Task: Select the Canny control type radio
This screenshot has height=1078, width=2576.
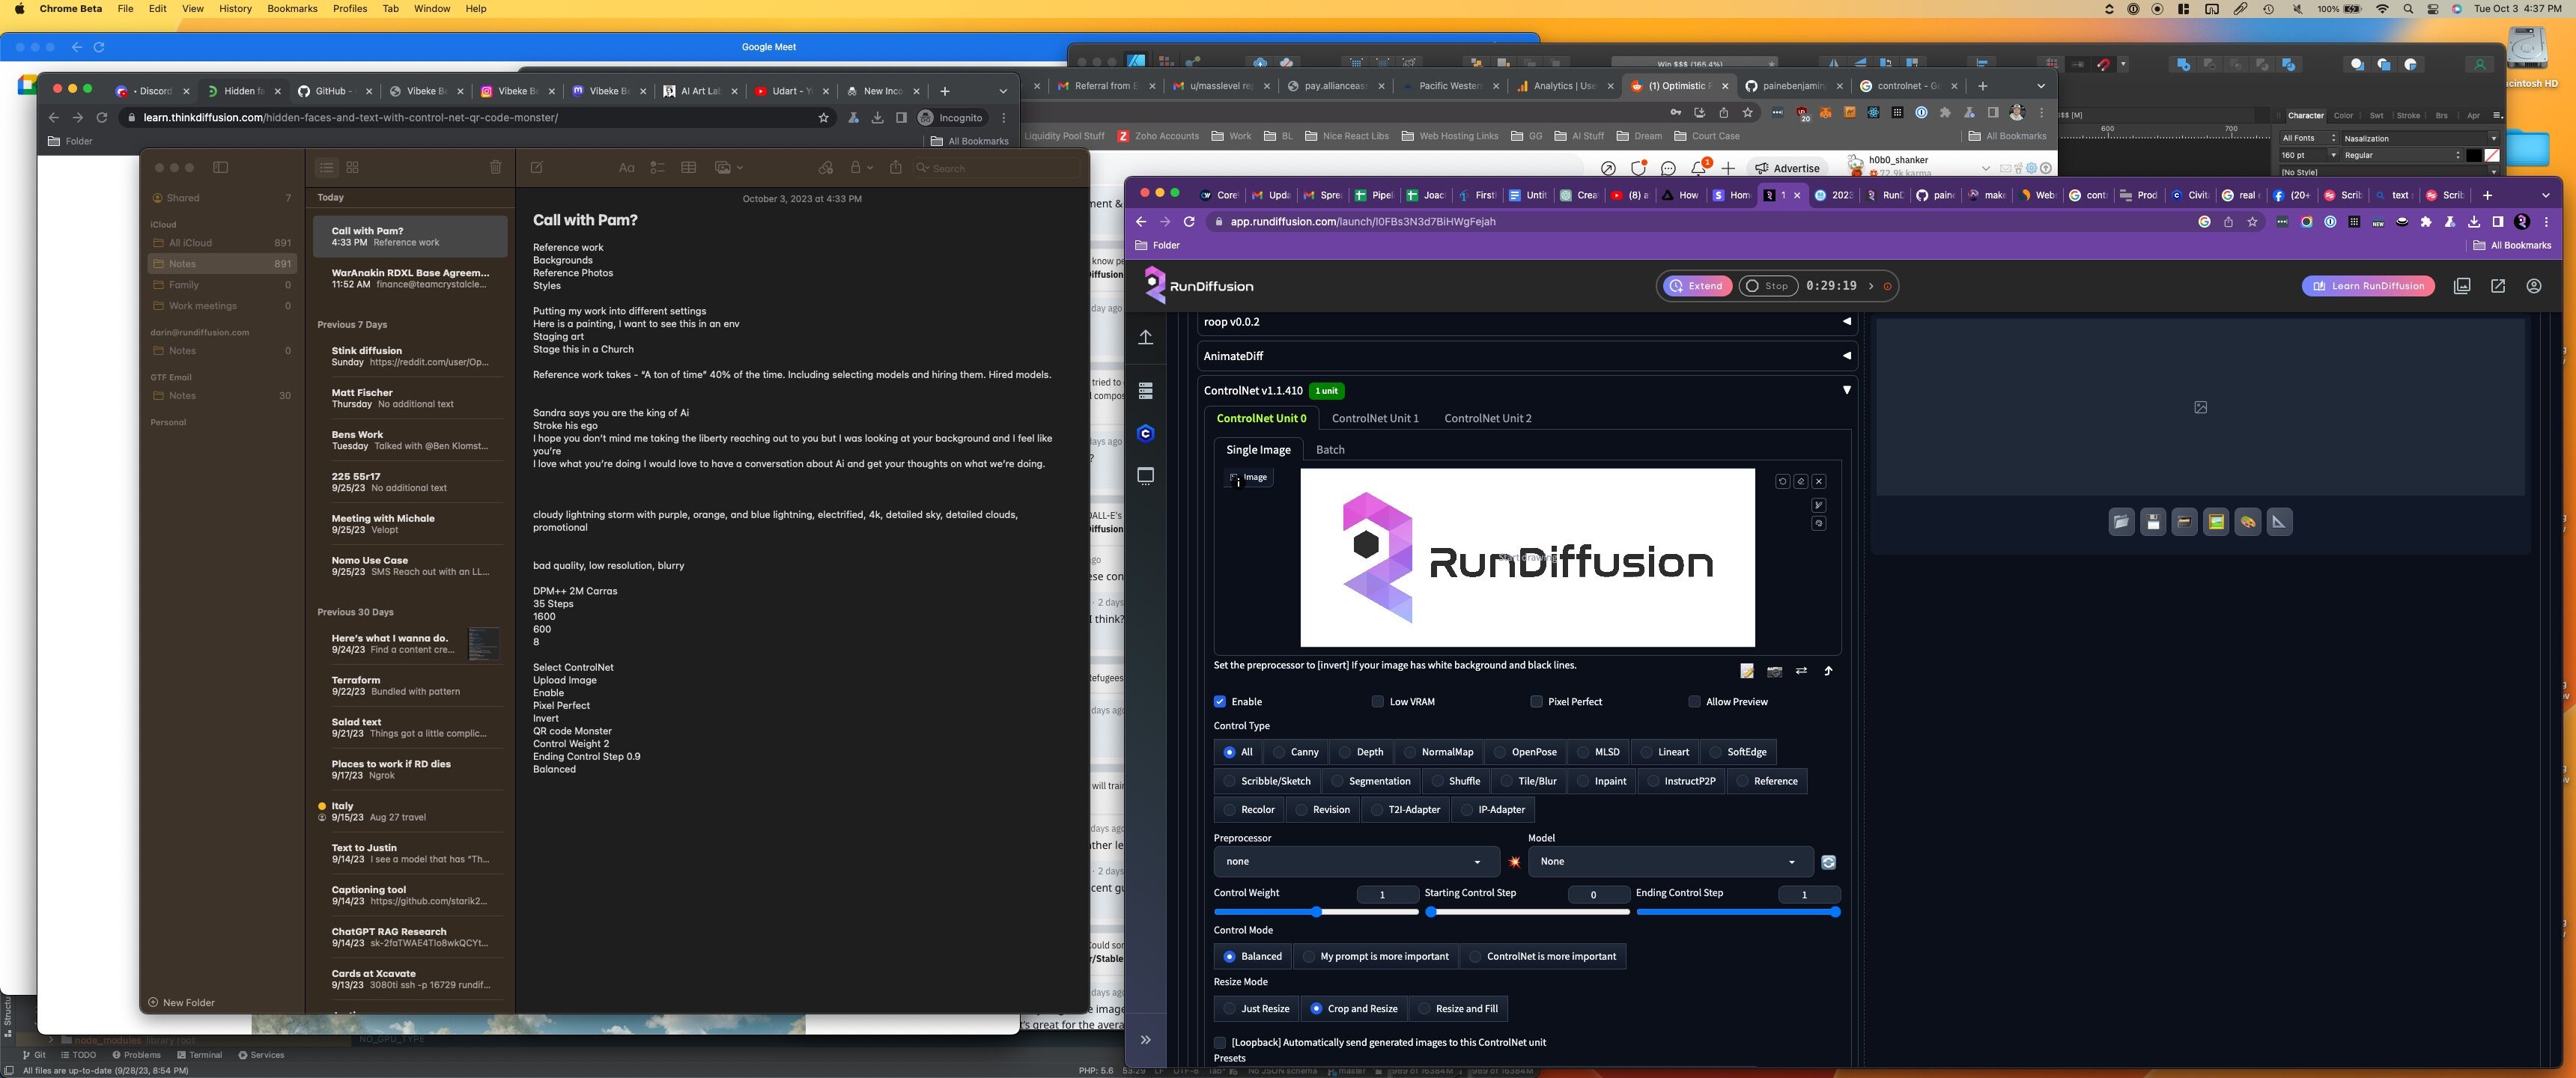Action: coord(1279,752)
